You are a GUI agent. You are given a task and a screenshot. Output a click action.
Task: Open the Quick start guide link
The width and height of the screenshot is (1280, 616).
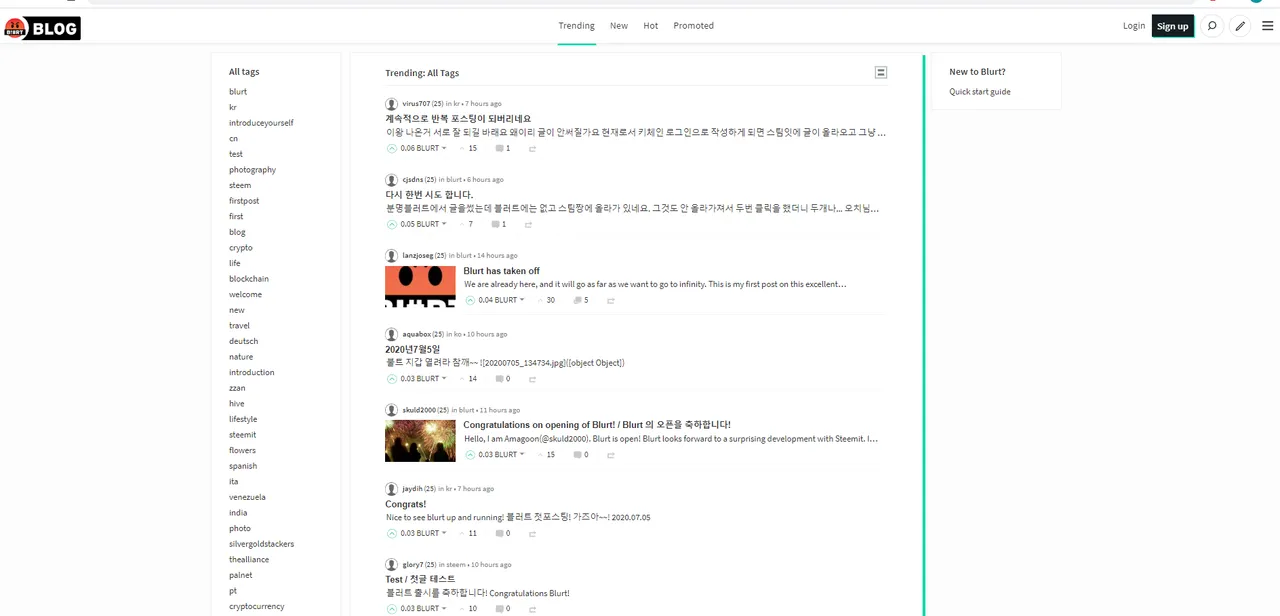980,92
